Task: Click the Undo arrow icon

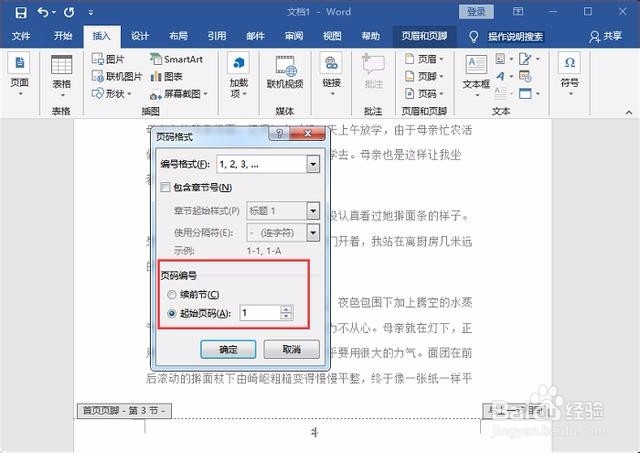Action: click(x=44, y=12)
